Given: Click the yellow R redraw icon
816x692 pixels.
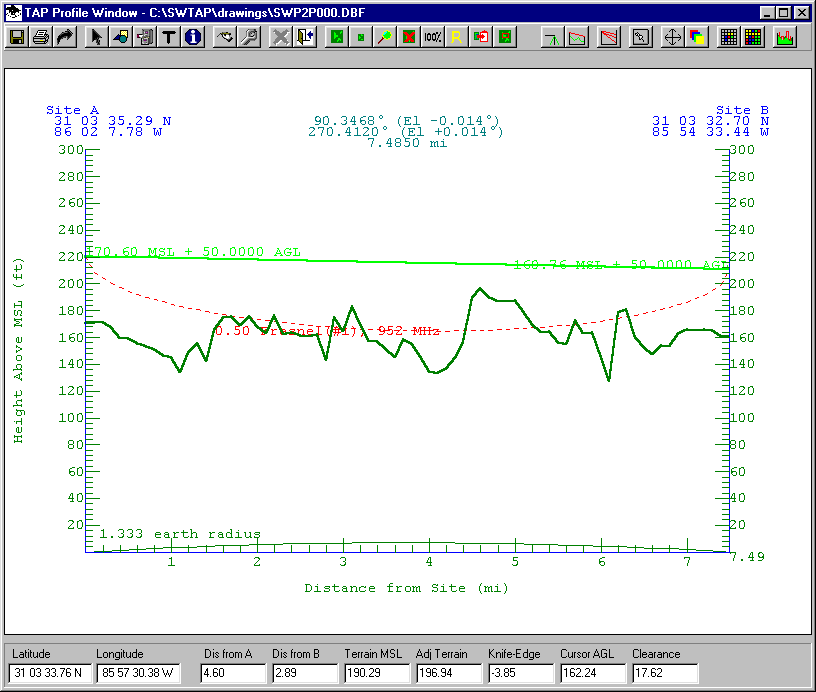Looking at the screenshot, I should (457, 37).
